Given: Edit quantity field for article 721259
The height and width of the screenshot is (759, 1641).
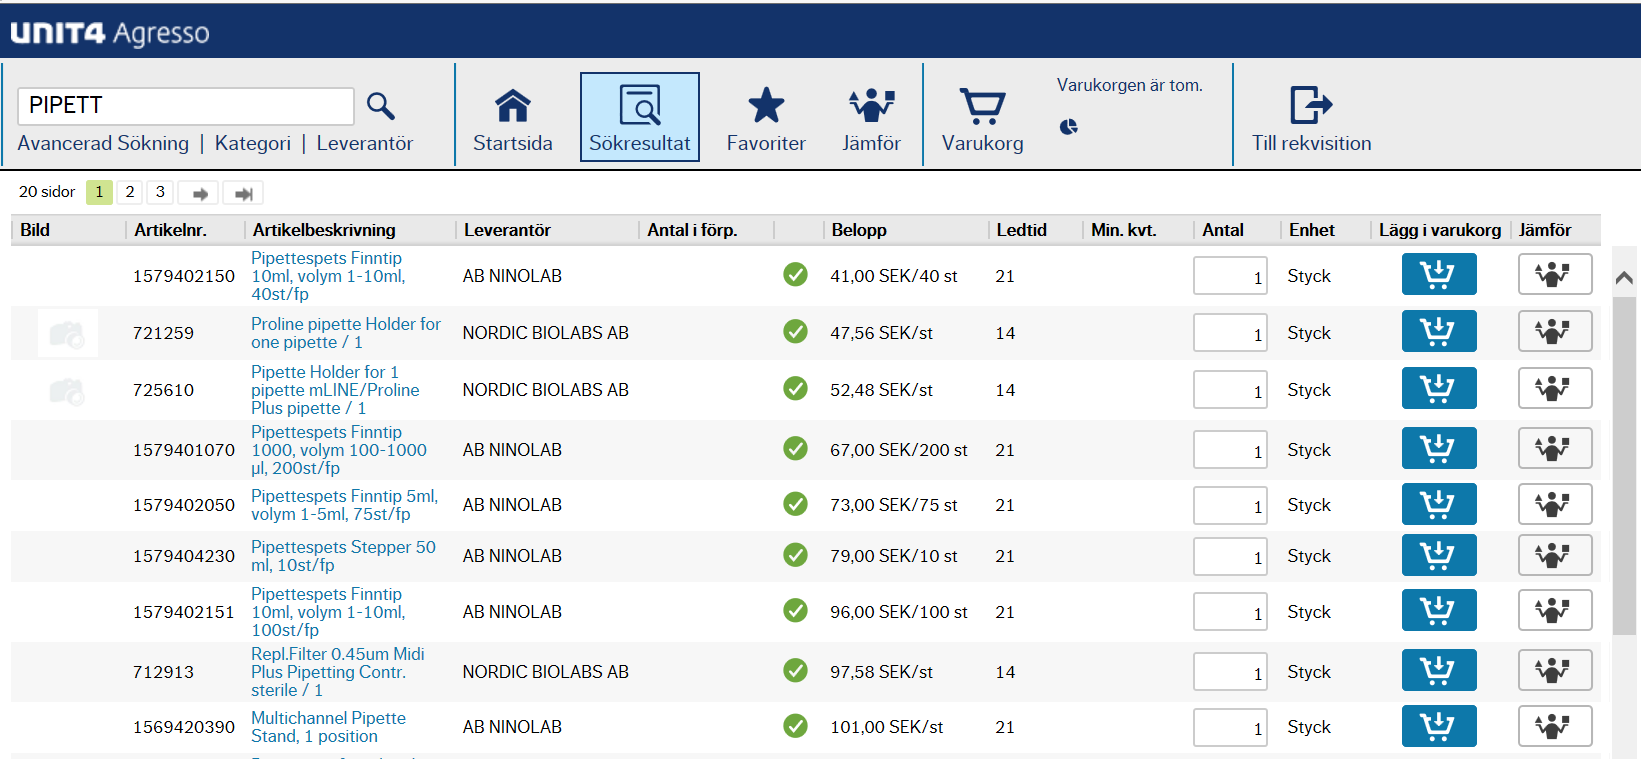Looking at the screenshot, I should (x=1230, y=333).
